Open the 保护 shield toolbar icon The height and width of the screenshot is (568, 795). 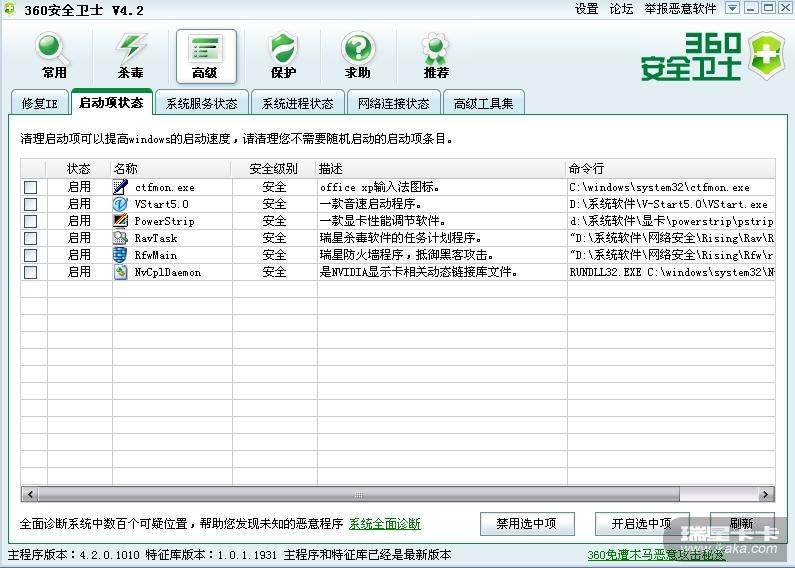283,55
